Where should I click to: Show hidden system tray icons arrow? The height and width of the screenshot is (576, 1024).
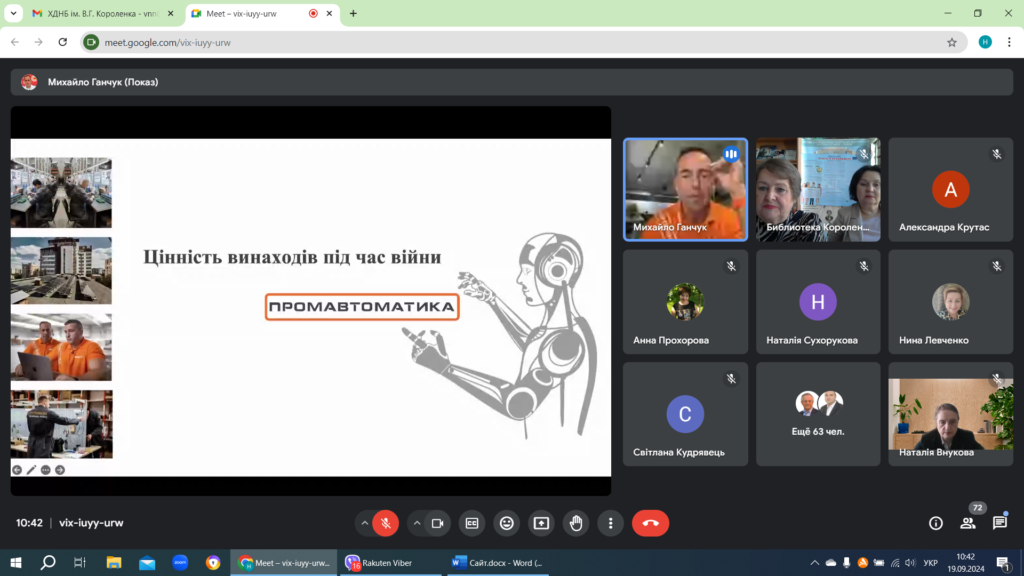814,562
